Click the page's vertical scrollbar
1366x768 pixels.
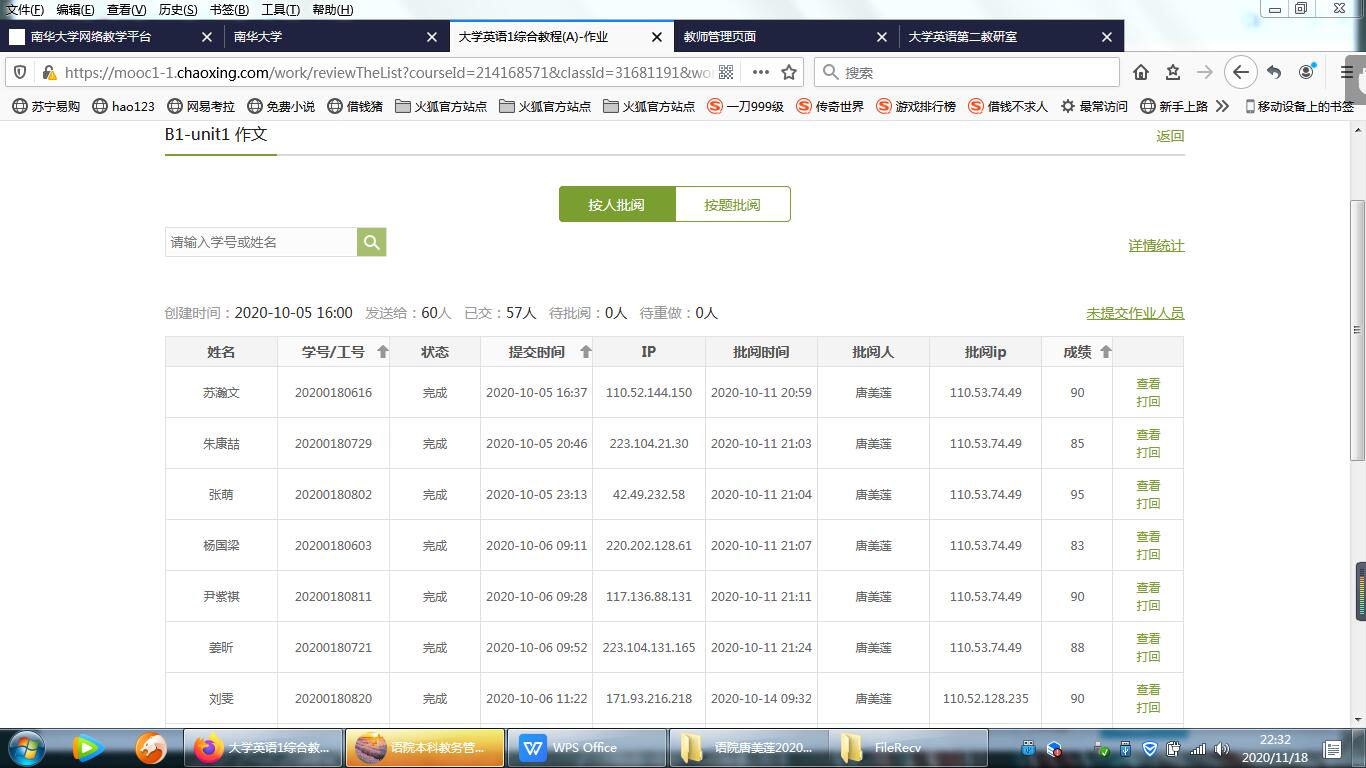click(x=1357, y=400)
